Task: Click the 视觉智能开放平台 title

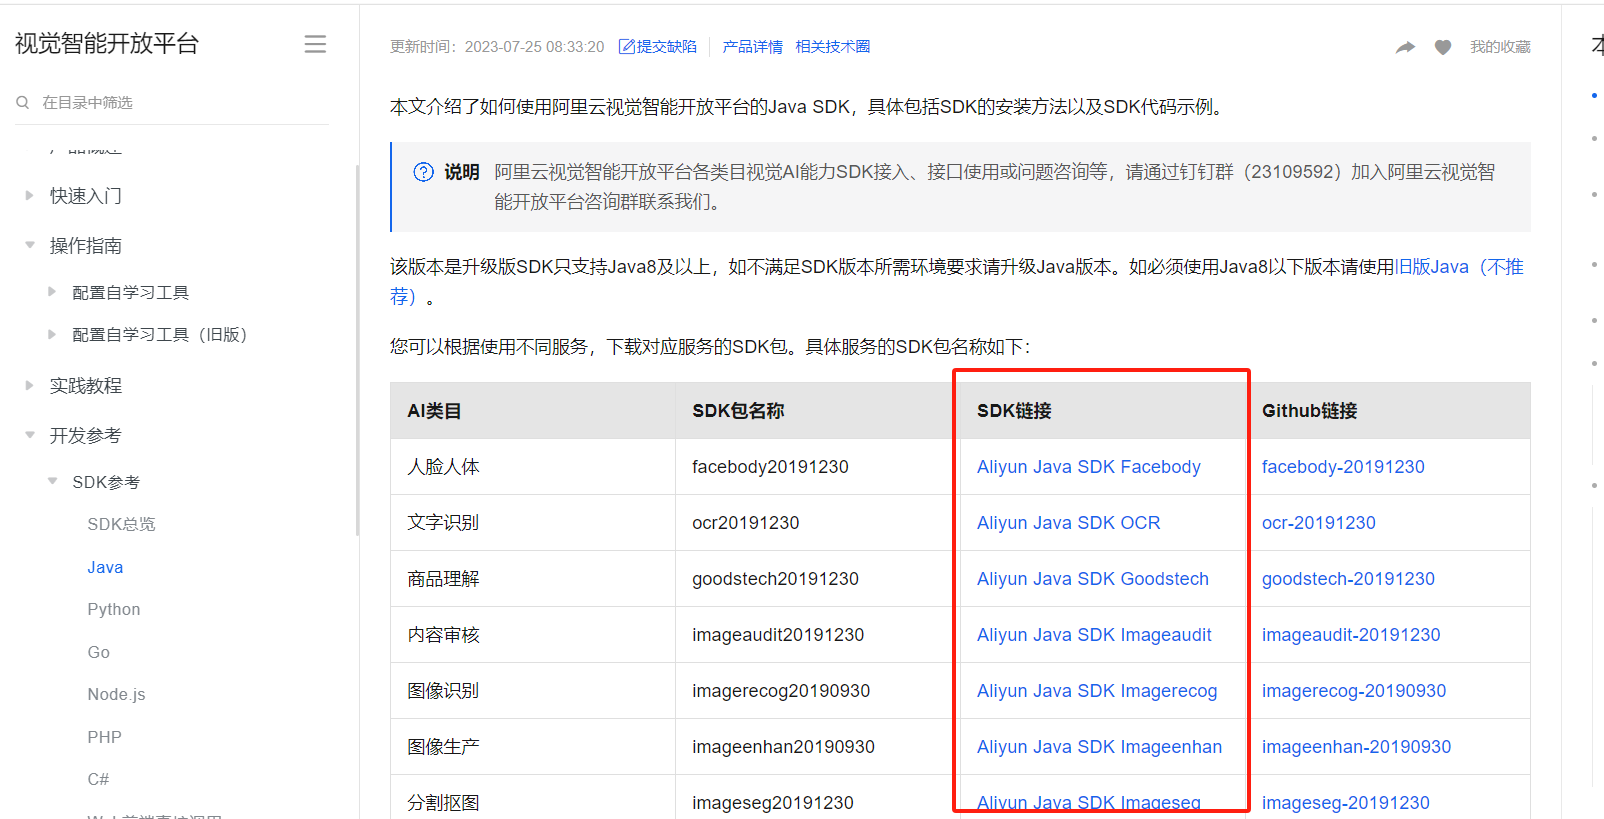Action: [x=107, y=43]
